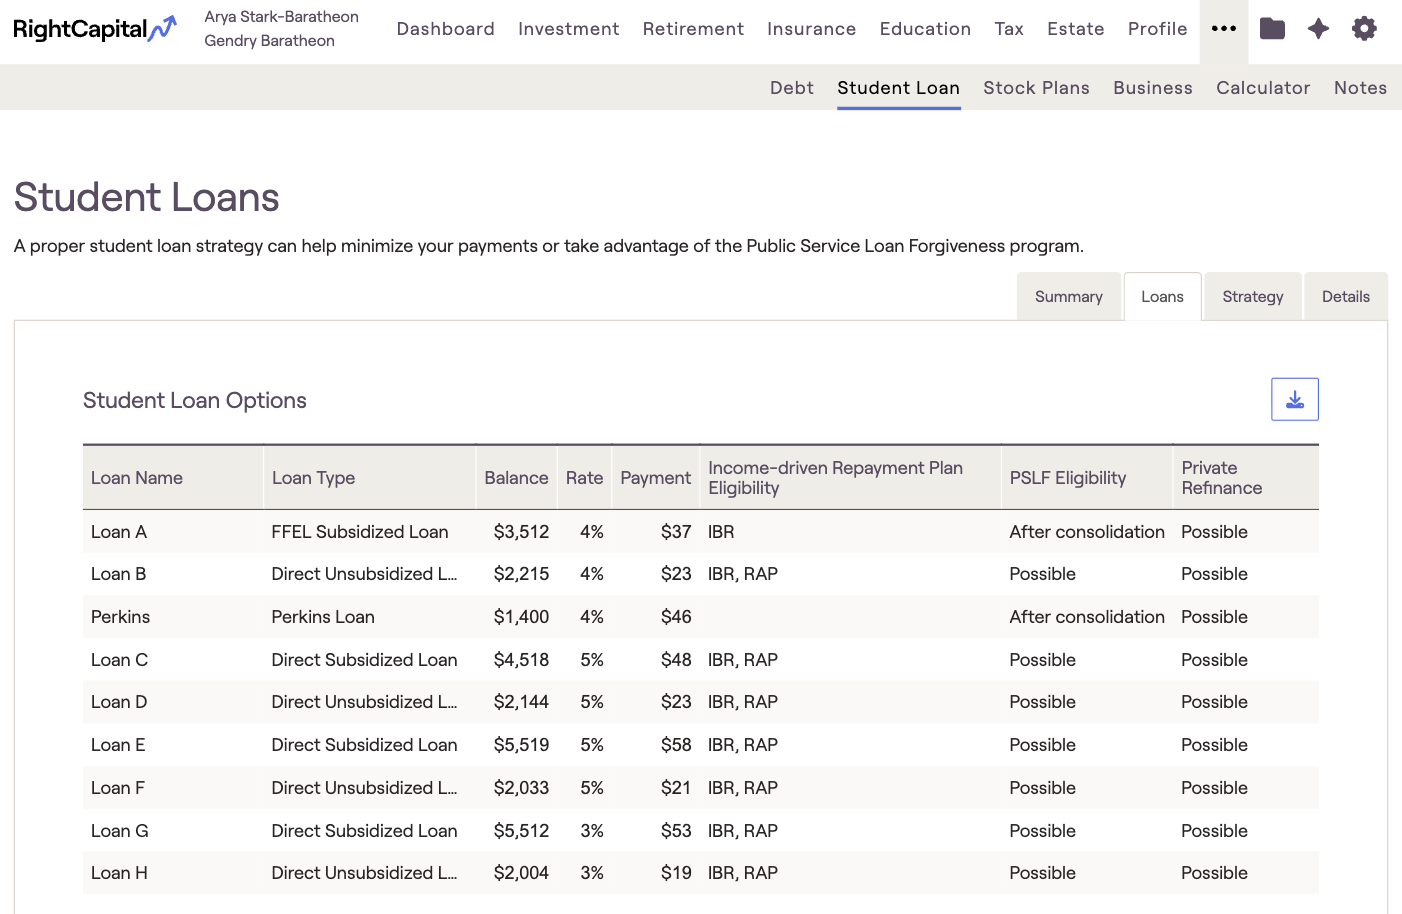Select the Loans tab
The image size is (1402, 914).
[1162, 297]
